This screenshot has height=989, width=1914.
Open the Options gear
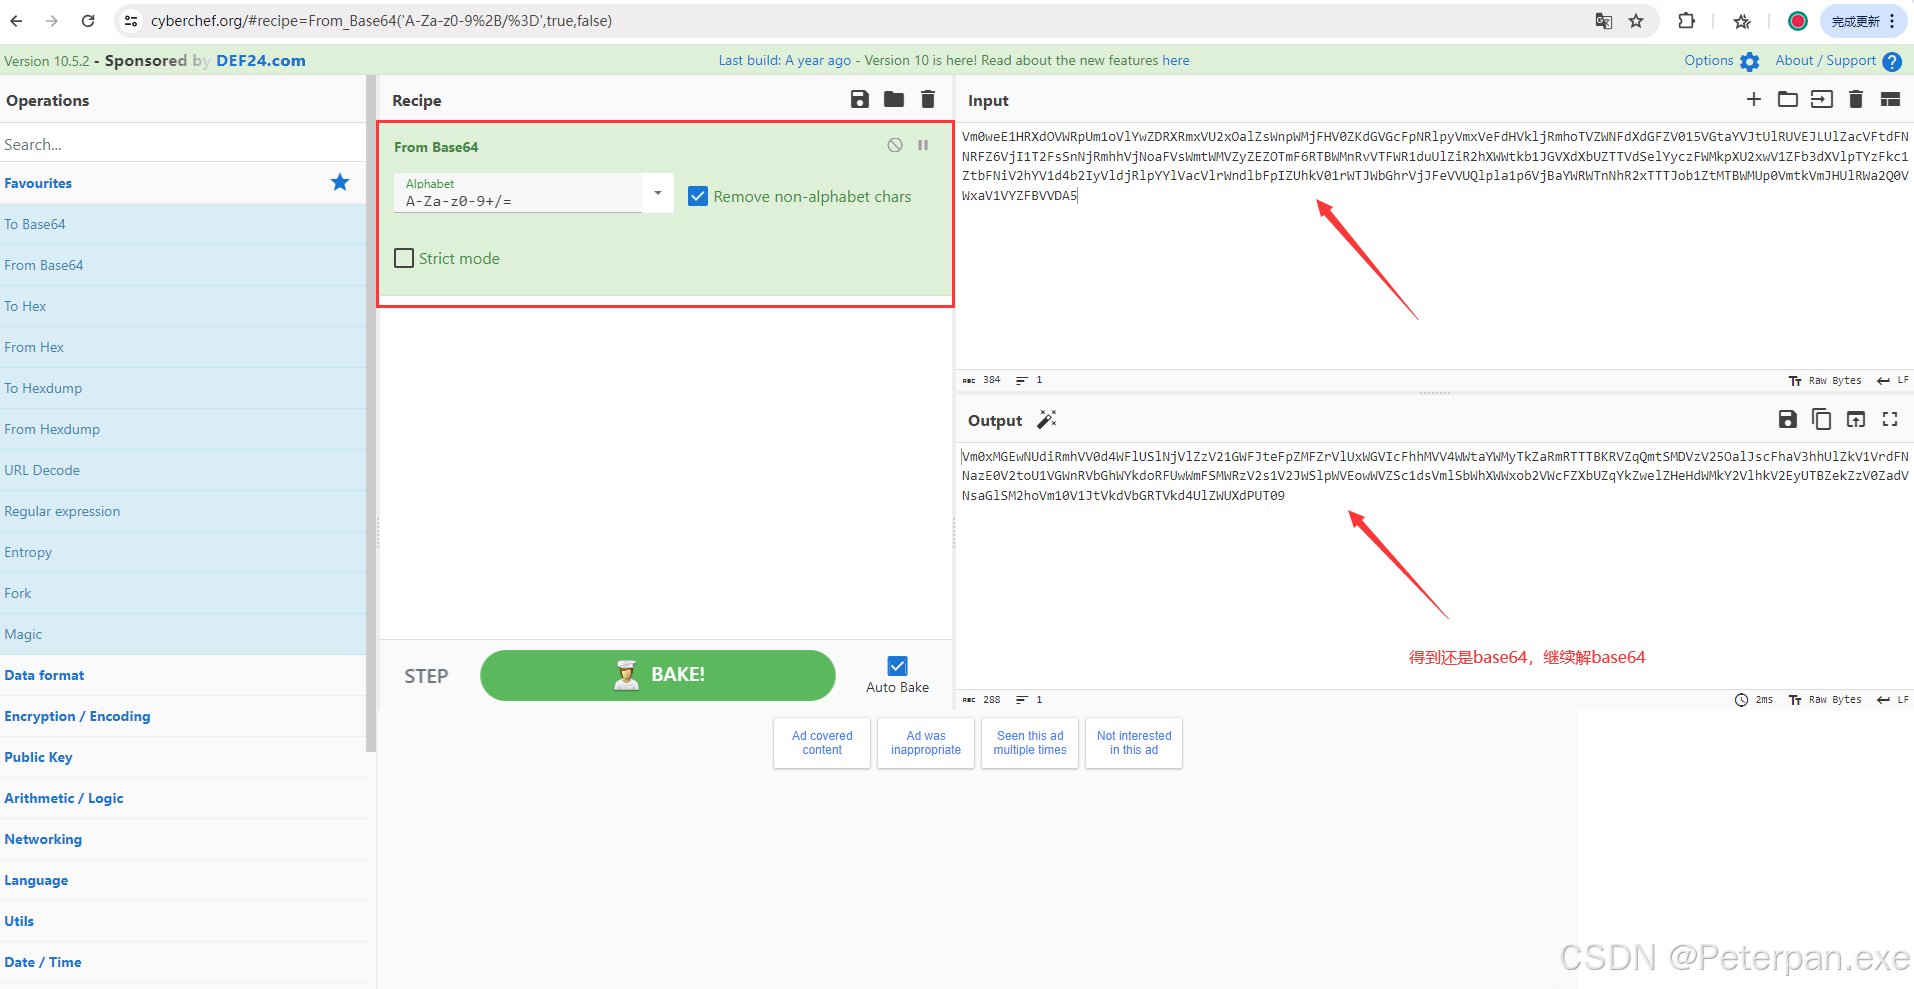pos(1749,61)
